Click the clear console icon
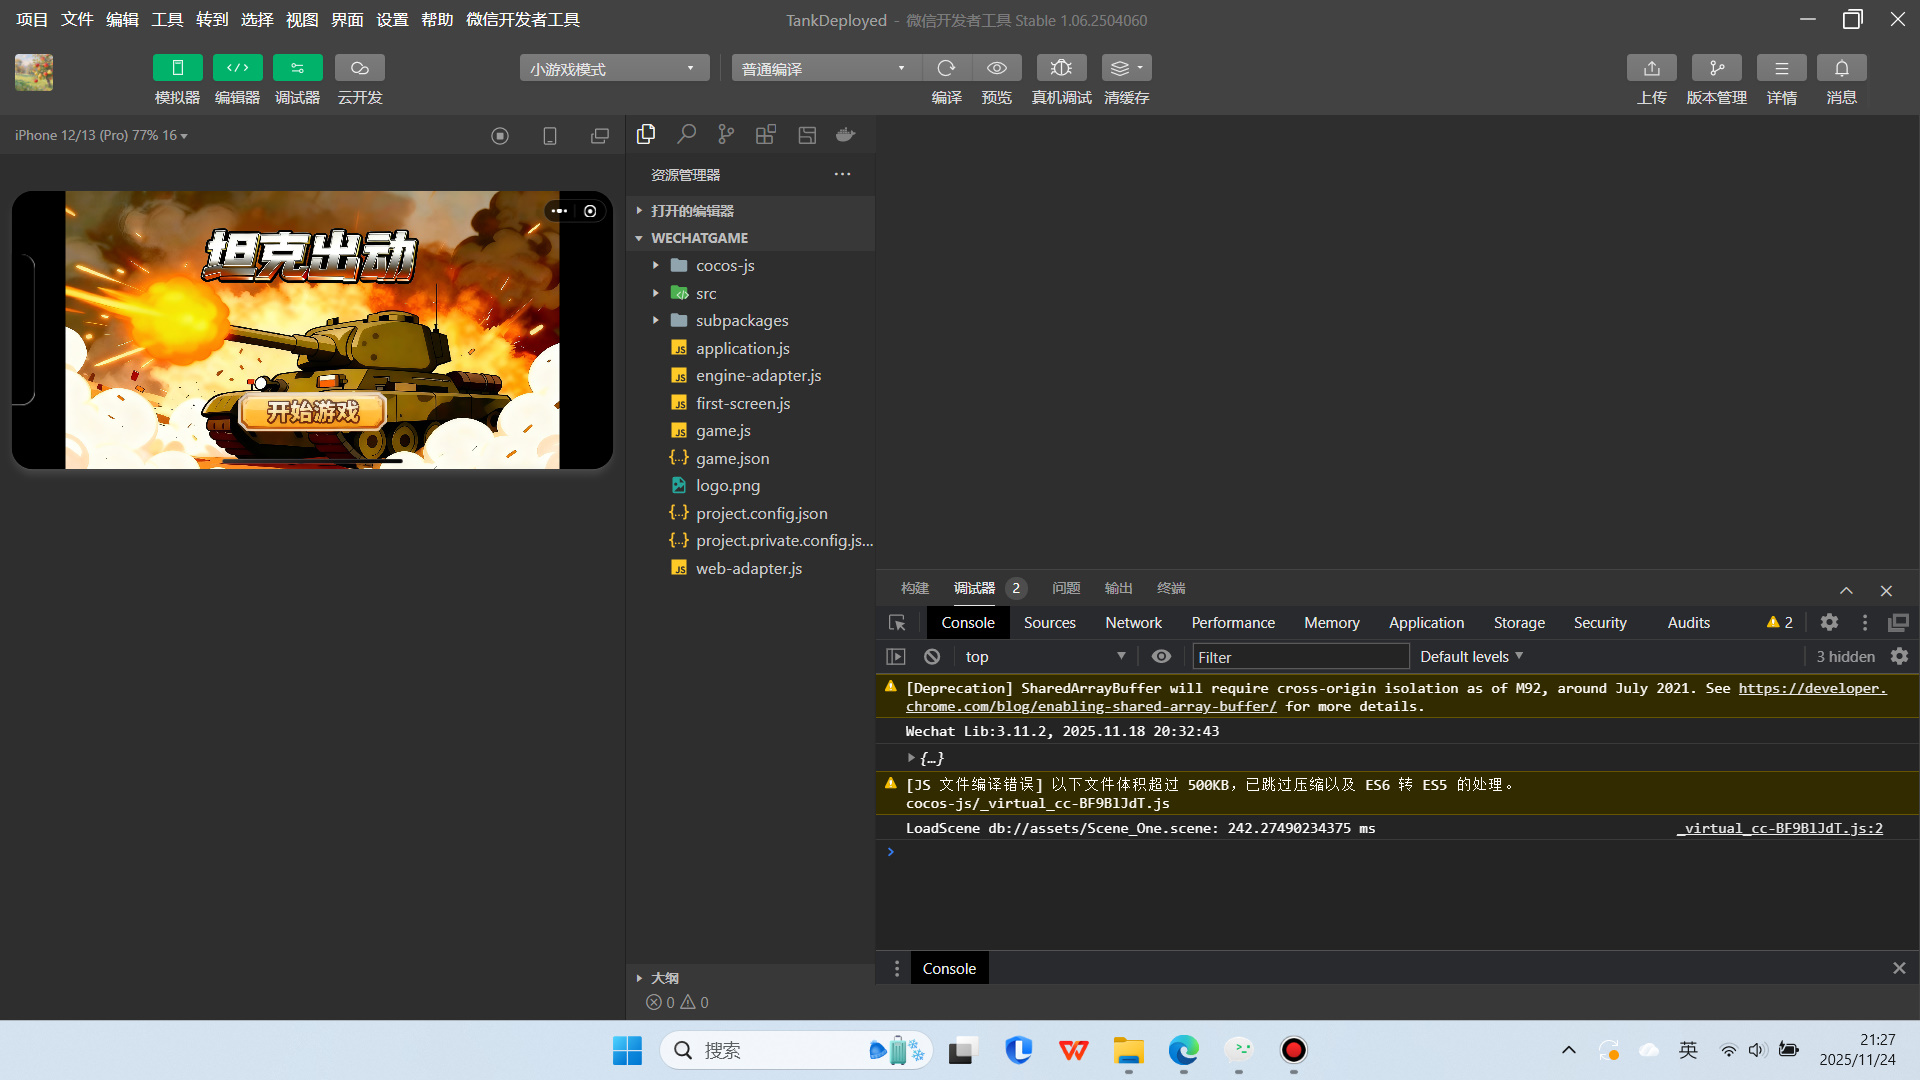The height and width of the screenshot is (1080, 1920). [932, 657]
